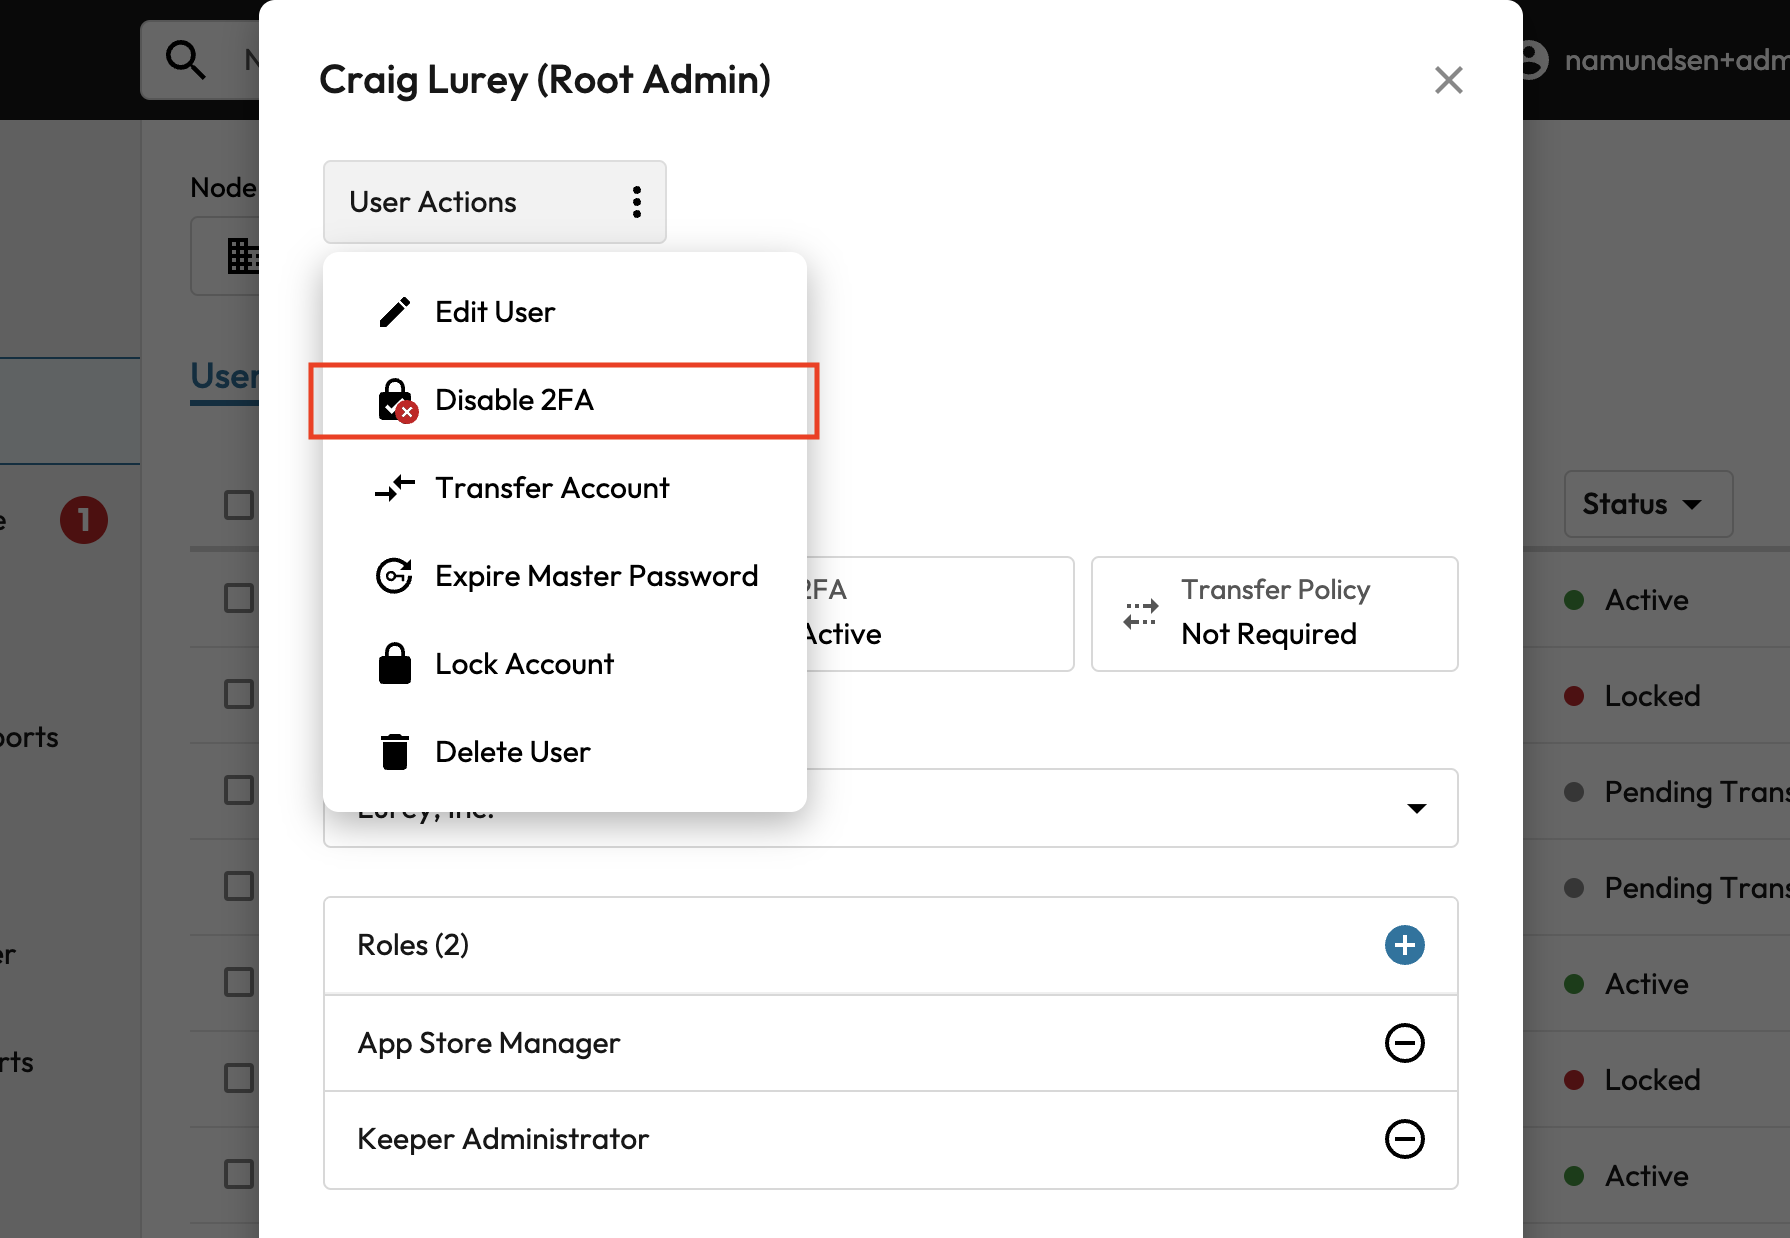Check the checkbox for the first Locked user row
Screen dimensions: 1790x1238
[239, 695]
